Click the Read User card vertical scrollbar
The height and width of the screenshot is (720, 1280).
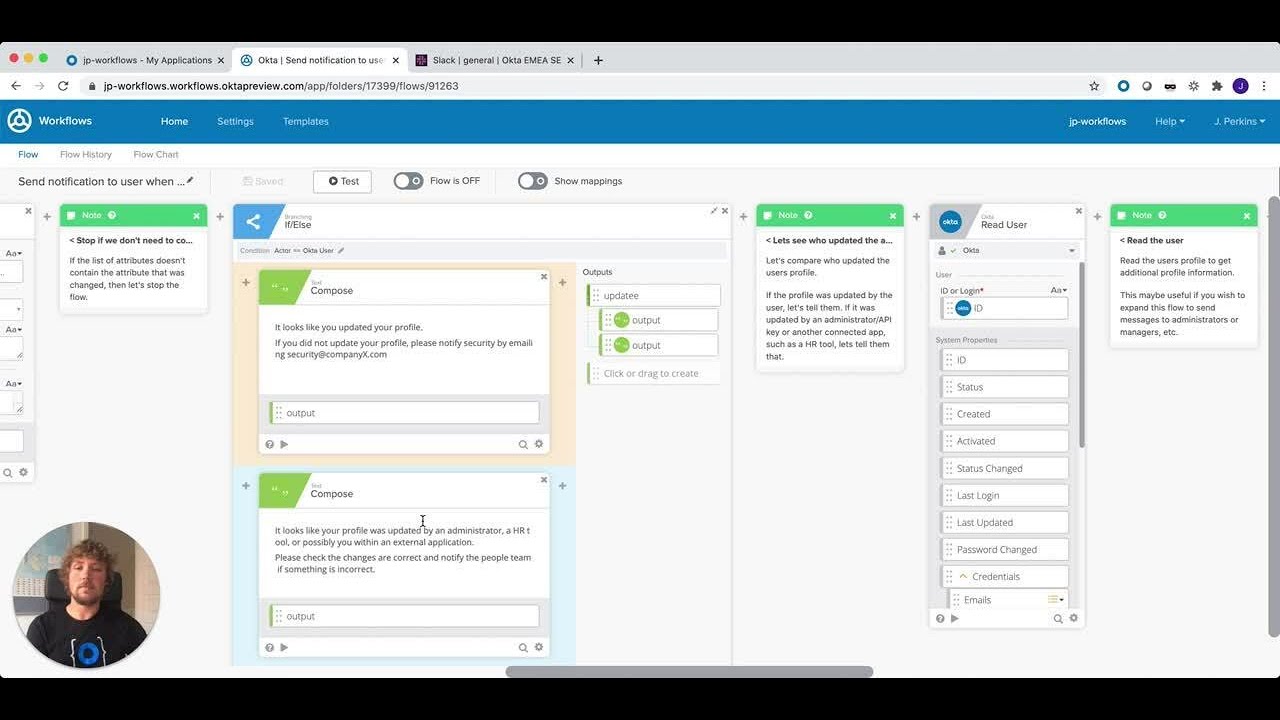(1081, 355)
